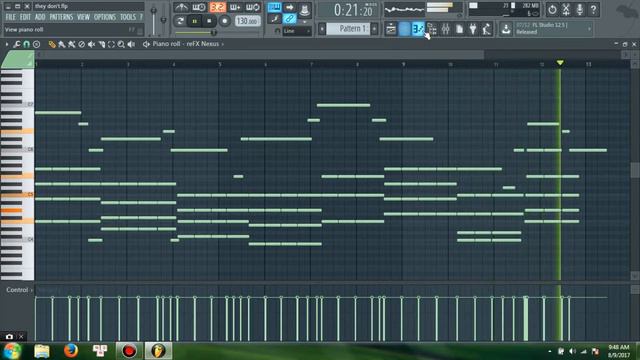Open the OPTIONS menu
640x360 pixels.
click(x=105, y=17)
